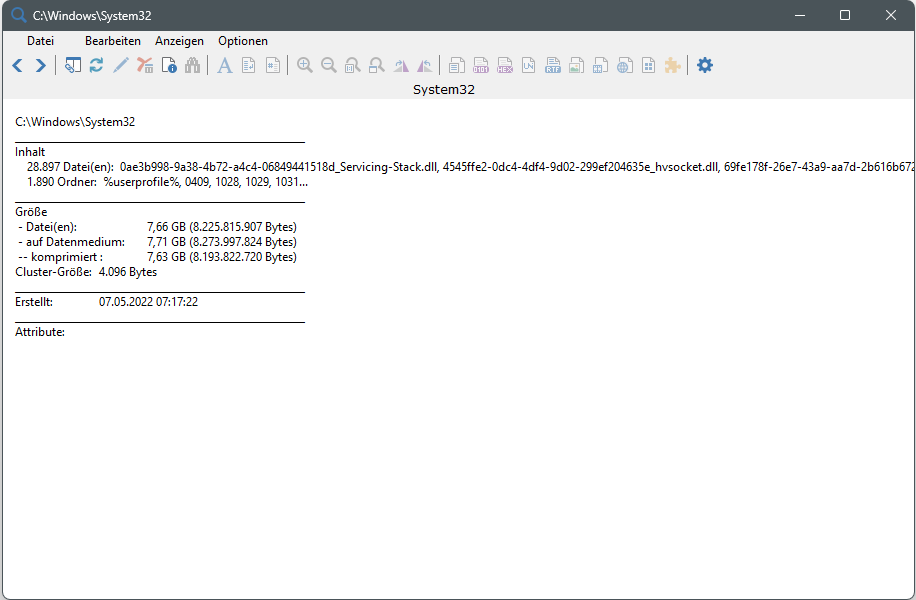Switch to image view icon
Screen dimensions: 916x600
pos(577,65)
